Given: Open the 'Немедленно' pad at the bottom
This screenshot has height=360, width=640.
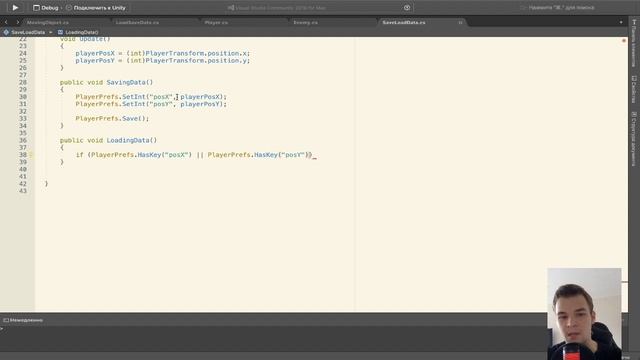Looking at the screenshot, I should pos(23,320).
